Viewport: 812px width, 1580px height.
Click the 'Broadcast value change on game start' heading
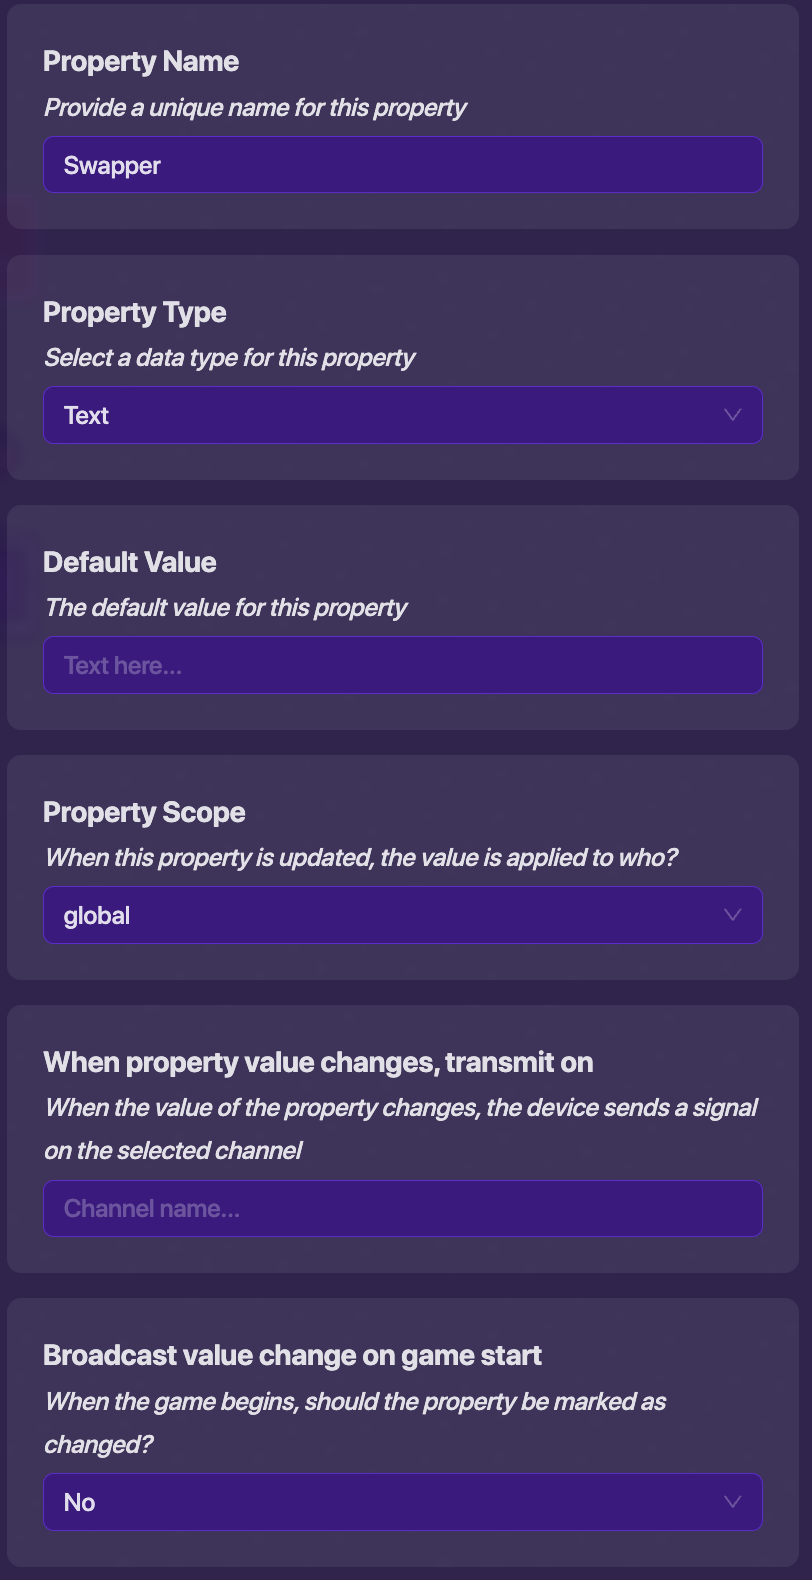(x=292, y=1355)
